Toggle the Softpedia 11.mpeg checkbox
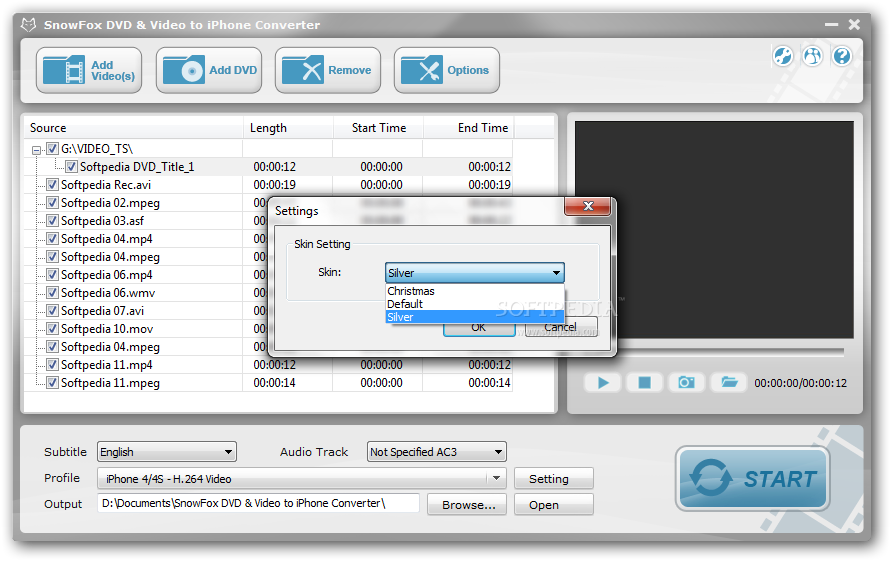The height and width of the screenshot is (561, 891). (x=52, y=383)
